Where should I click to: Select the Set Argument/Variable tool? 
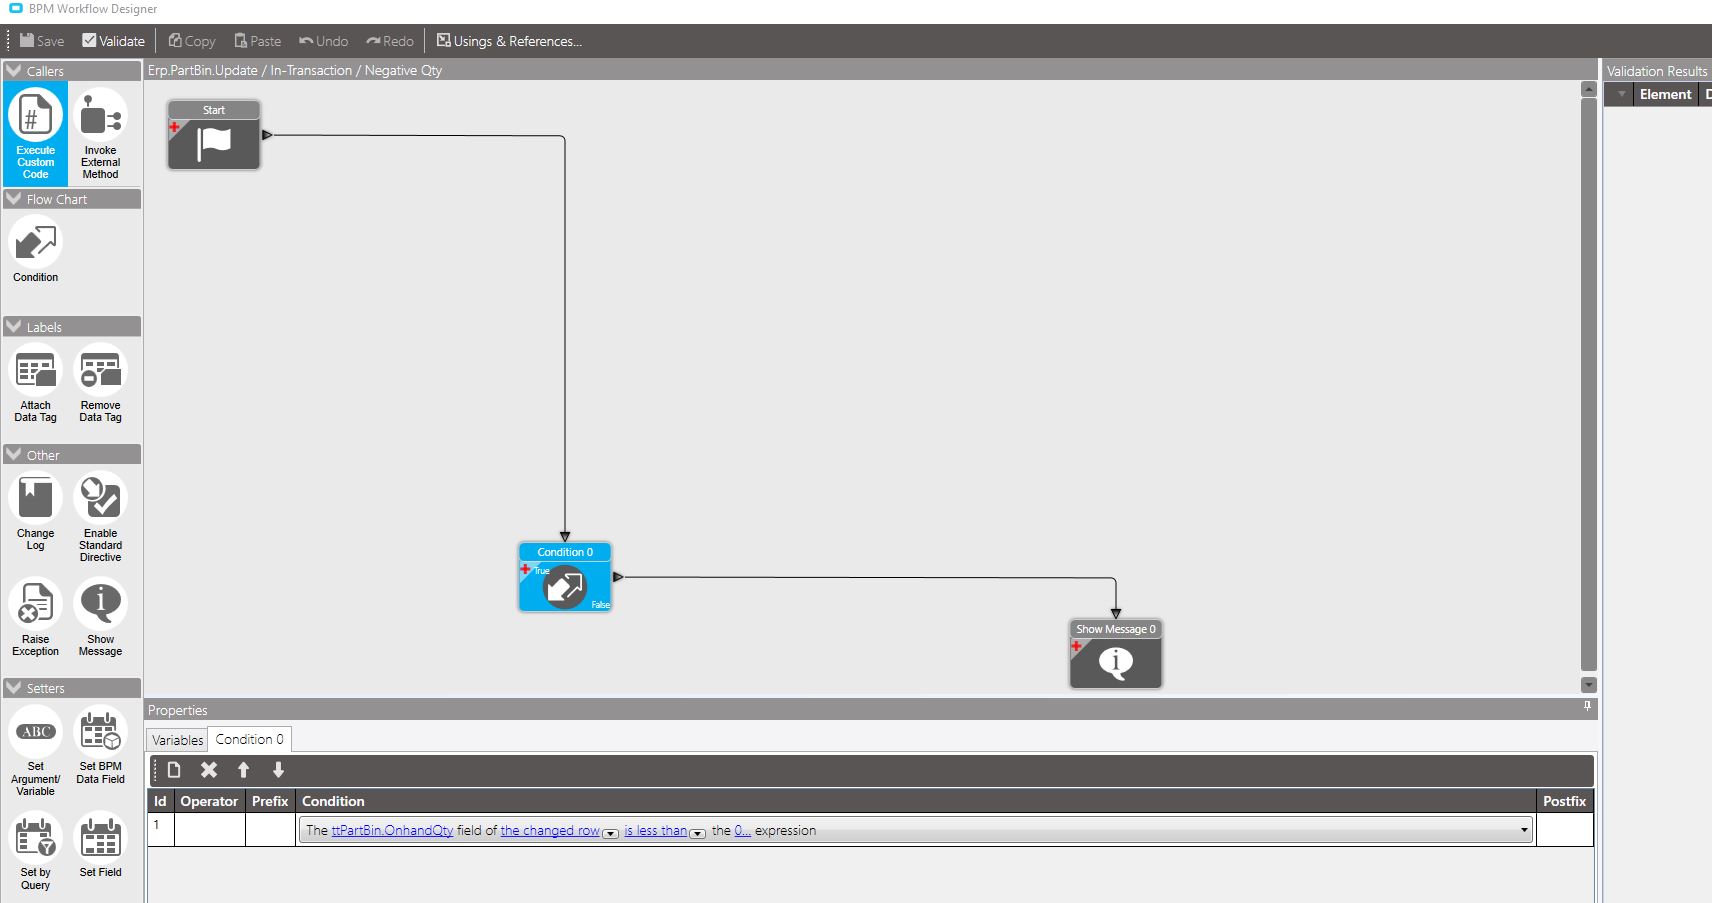point(36,752)
